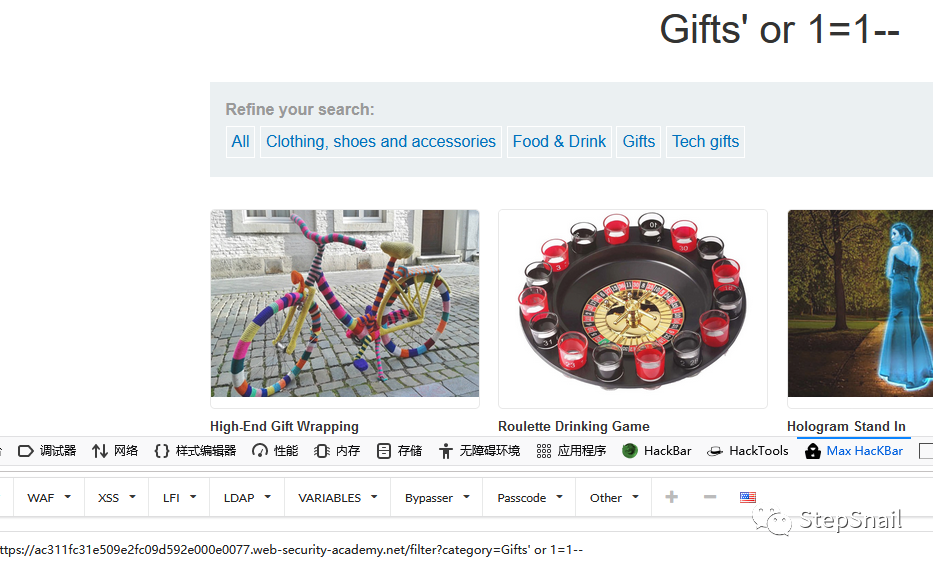The height and width of the screenshot is (563, 933).
Task: Open the Performance gauge icon
Action: (x=259, y=451)
